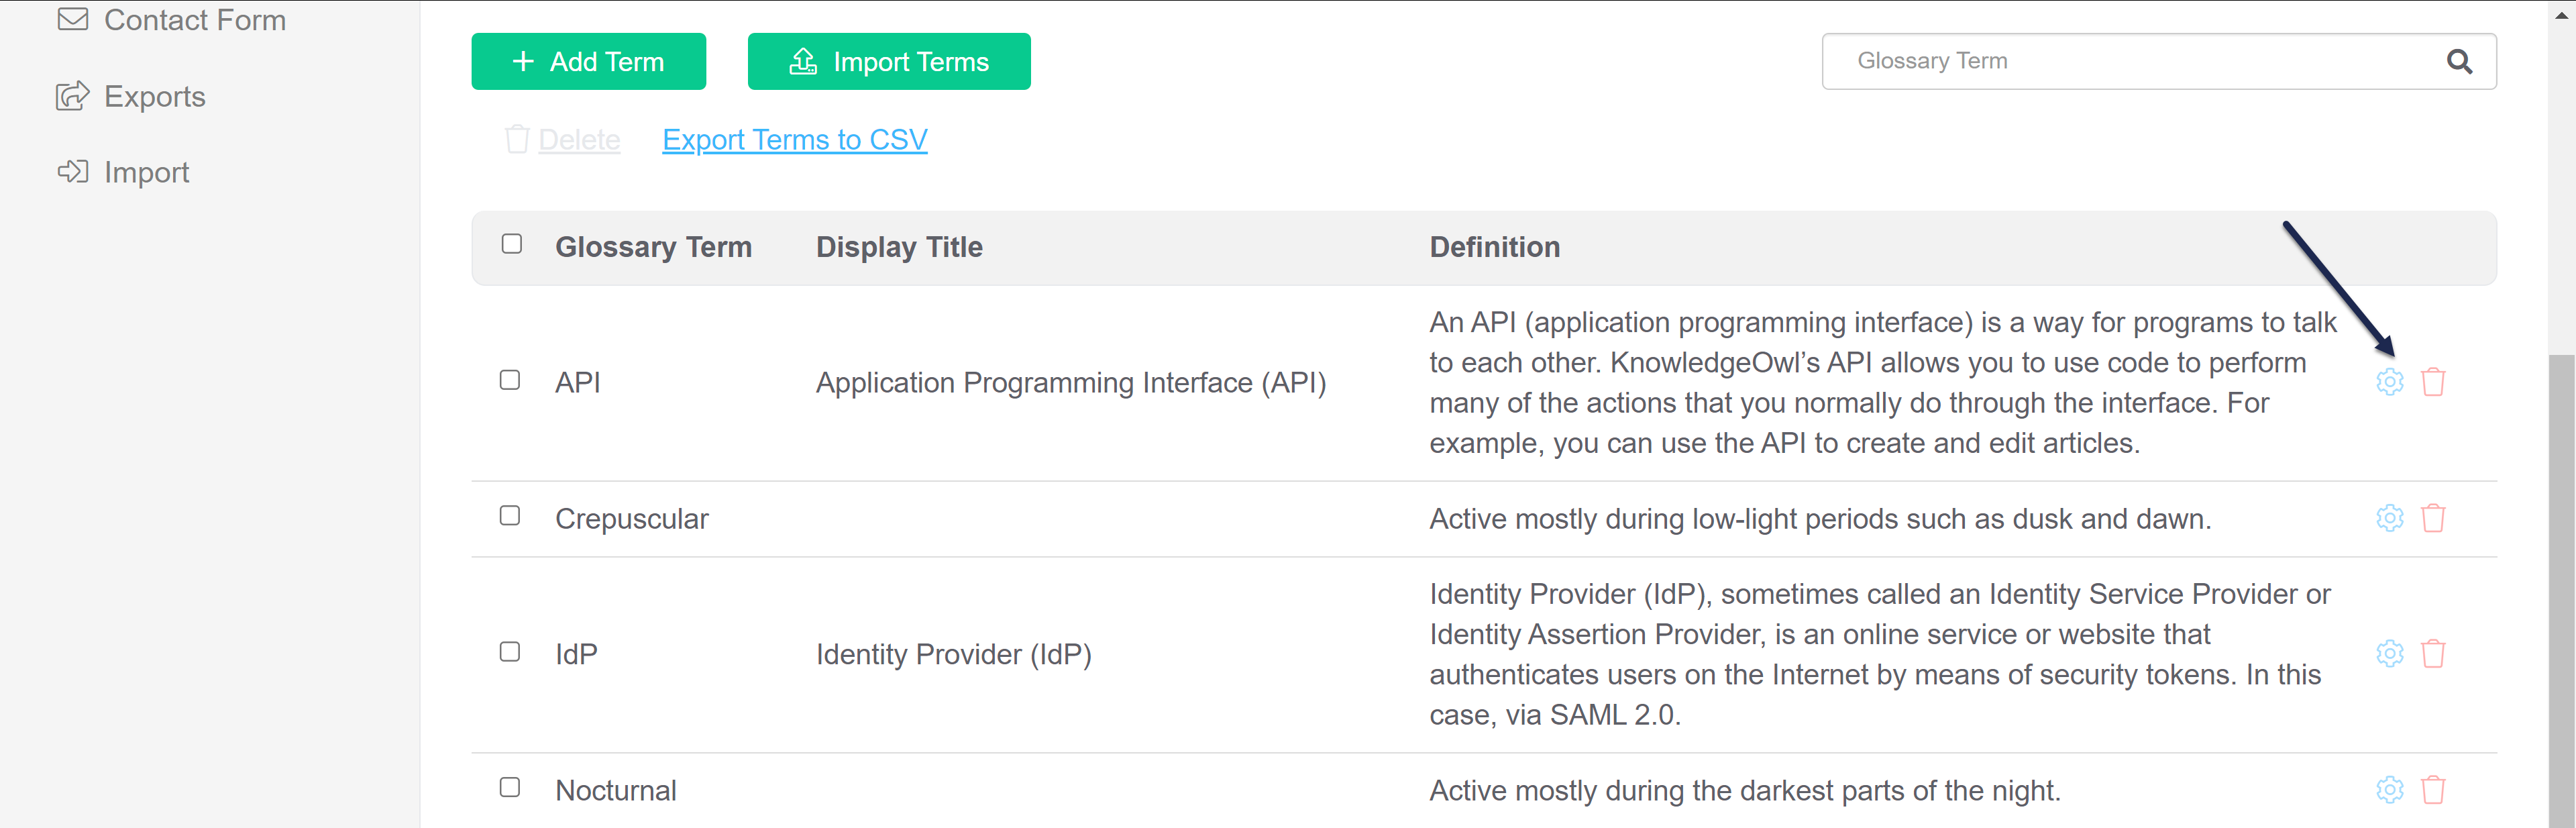Click the magnifying glass search icon
2576x828 pixels.
coord(2459,62)
